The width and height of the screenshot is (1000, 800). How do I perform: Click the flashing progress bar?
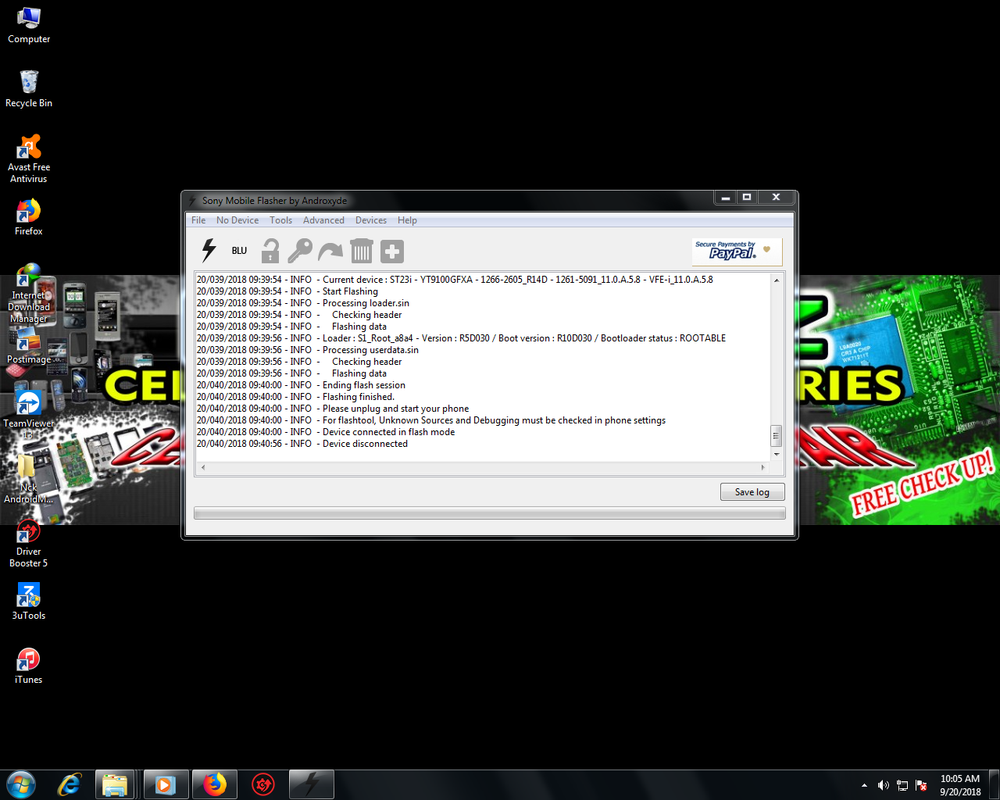coord(489,513)
